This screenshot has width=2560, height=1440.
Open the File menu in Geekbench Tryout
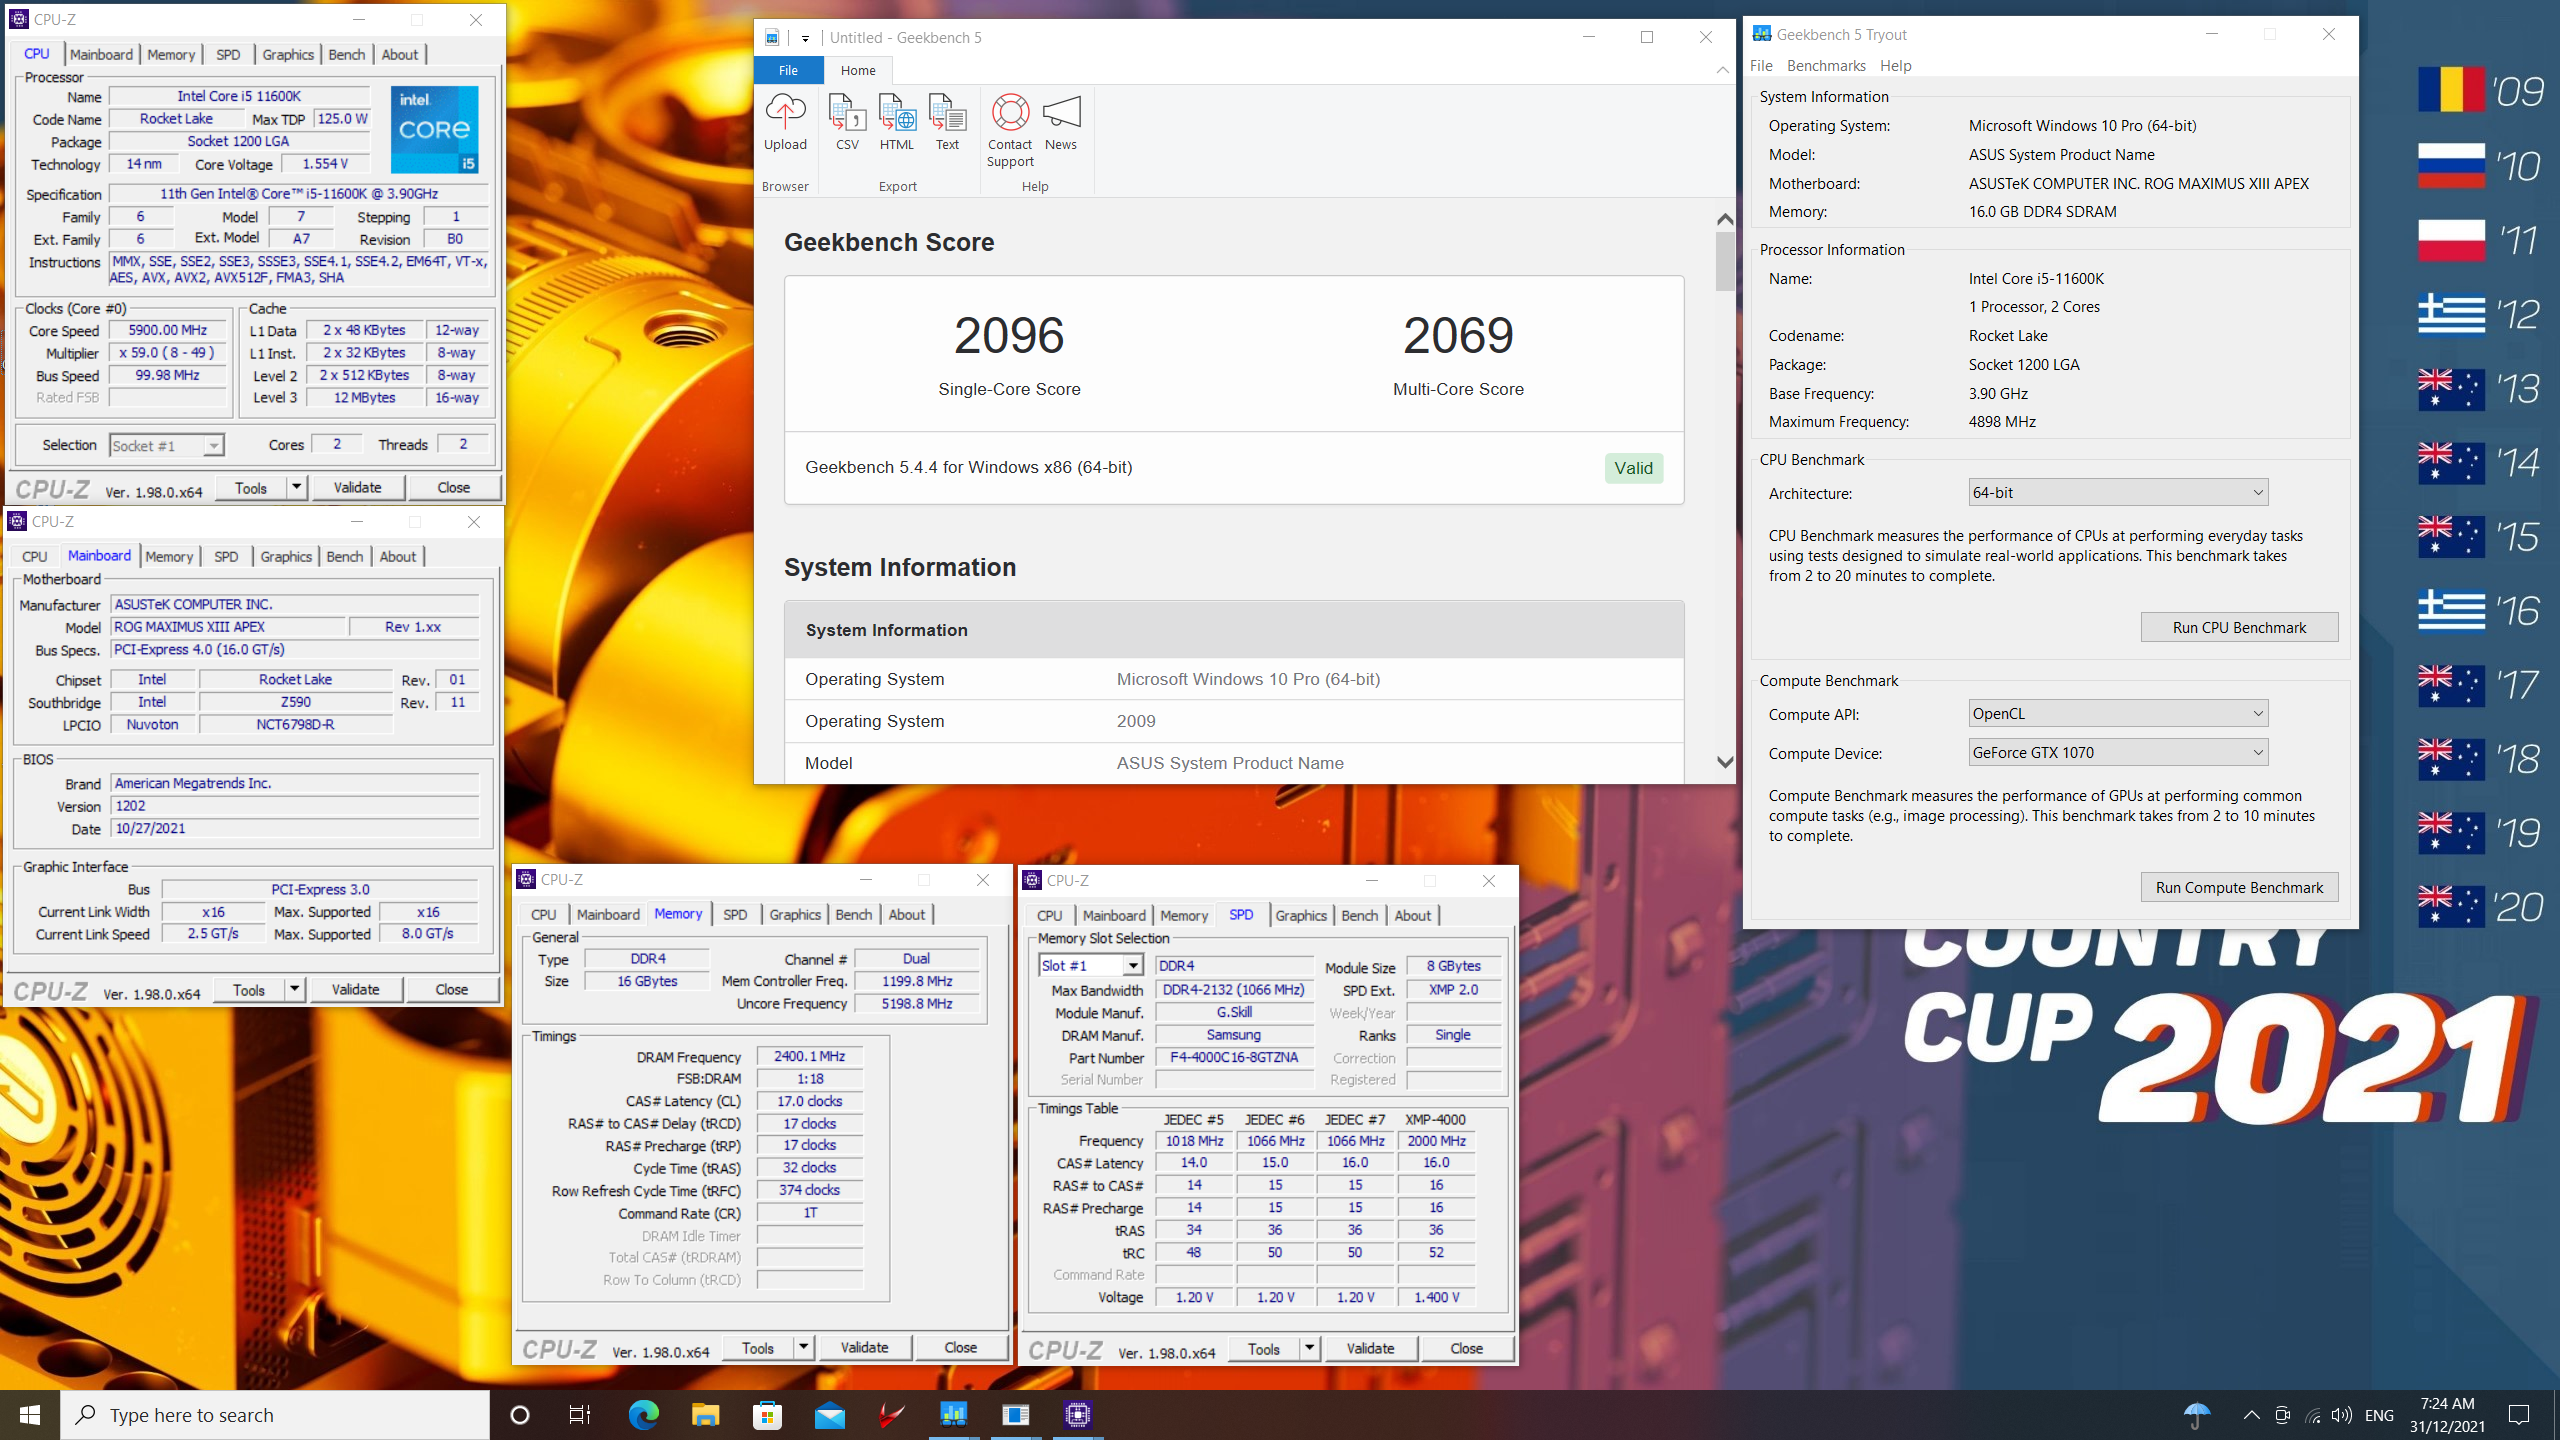tap(1761, 66)
